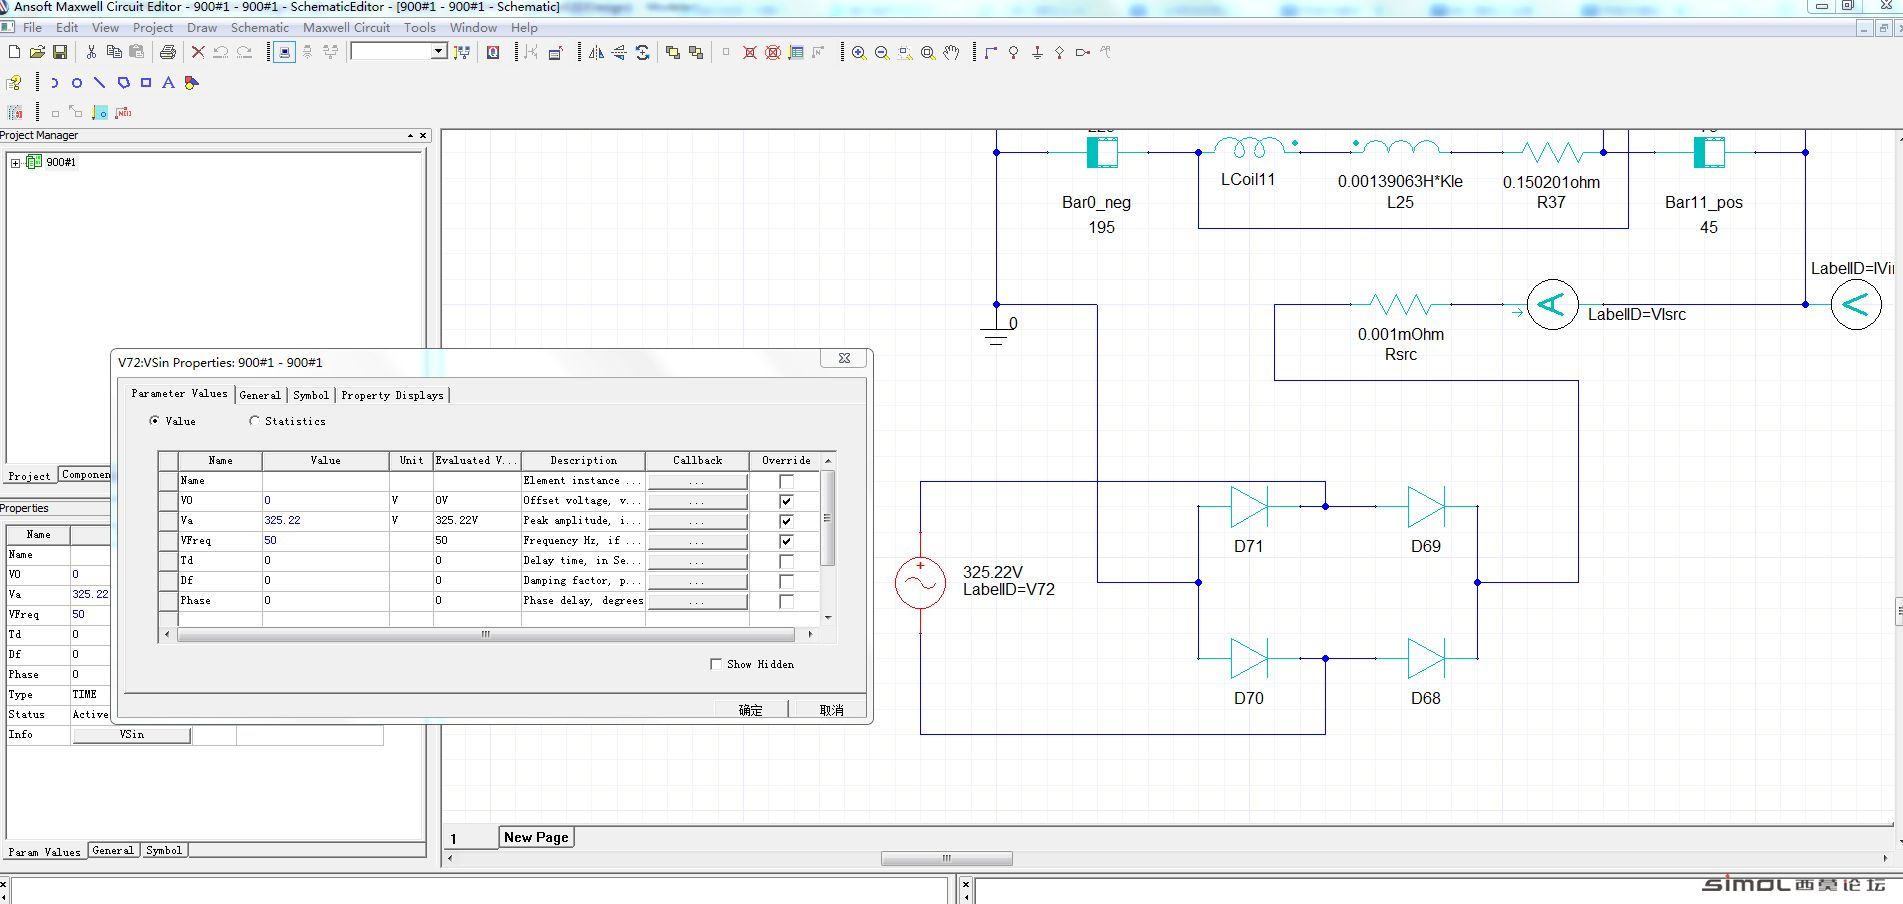
Task: Select the draw Arc tool
Action: click(x=54, y=83)
